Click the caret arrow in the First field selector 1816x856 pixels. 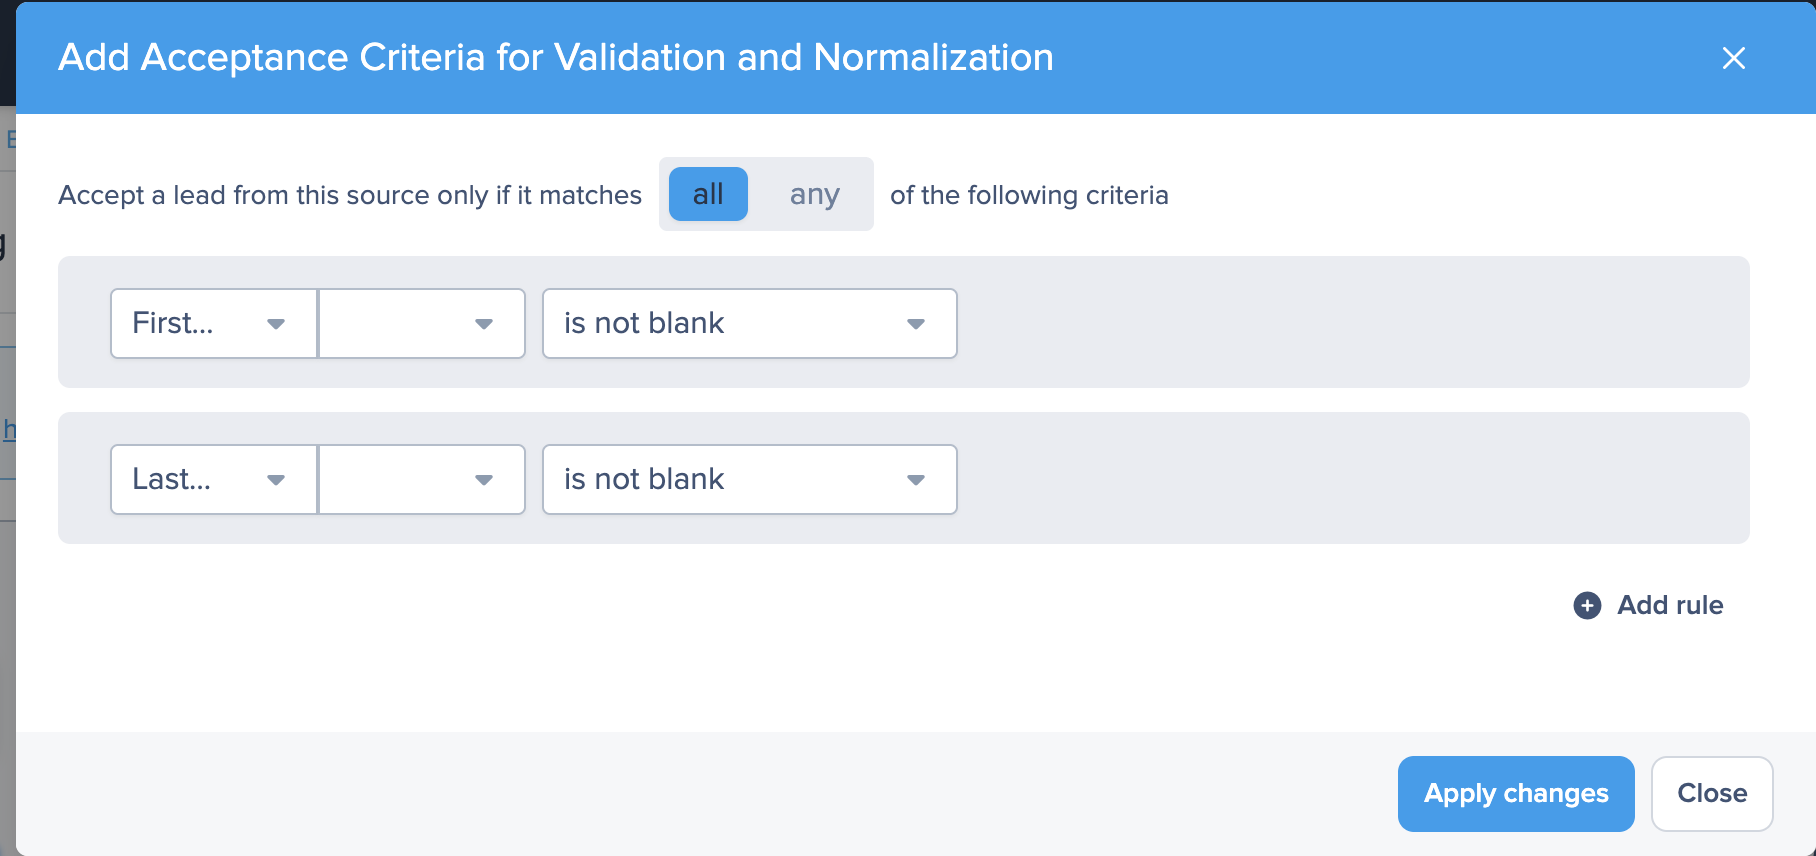tap(276, 324)
